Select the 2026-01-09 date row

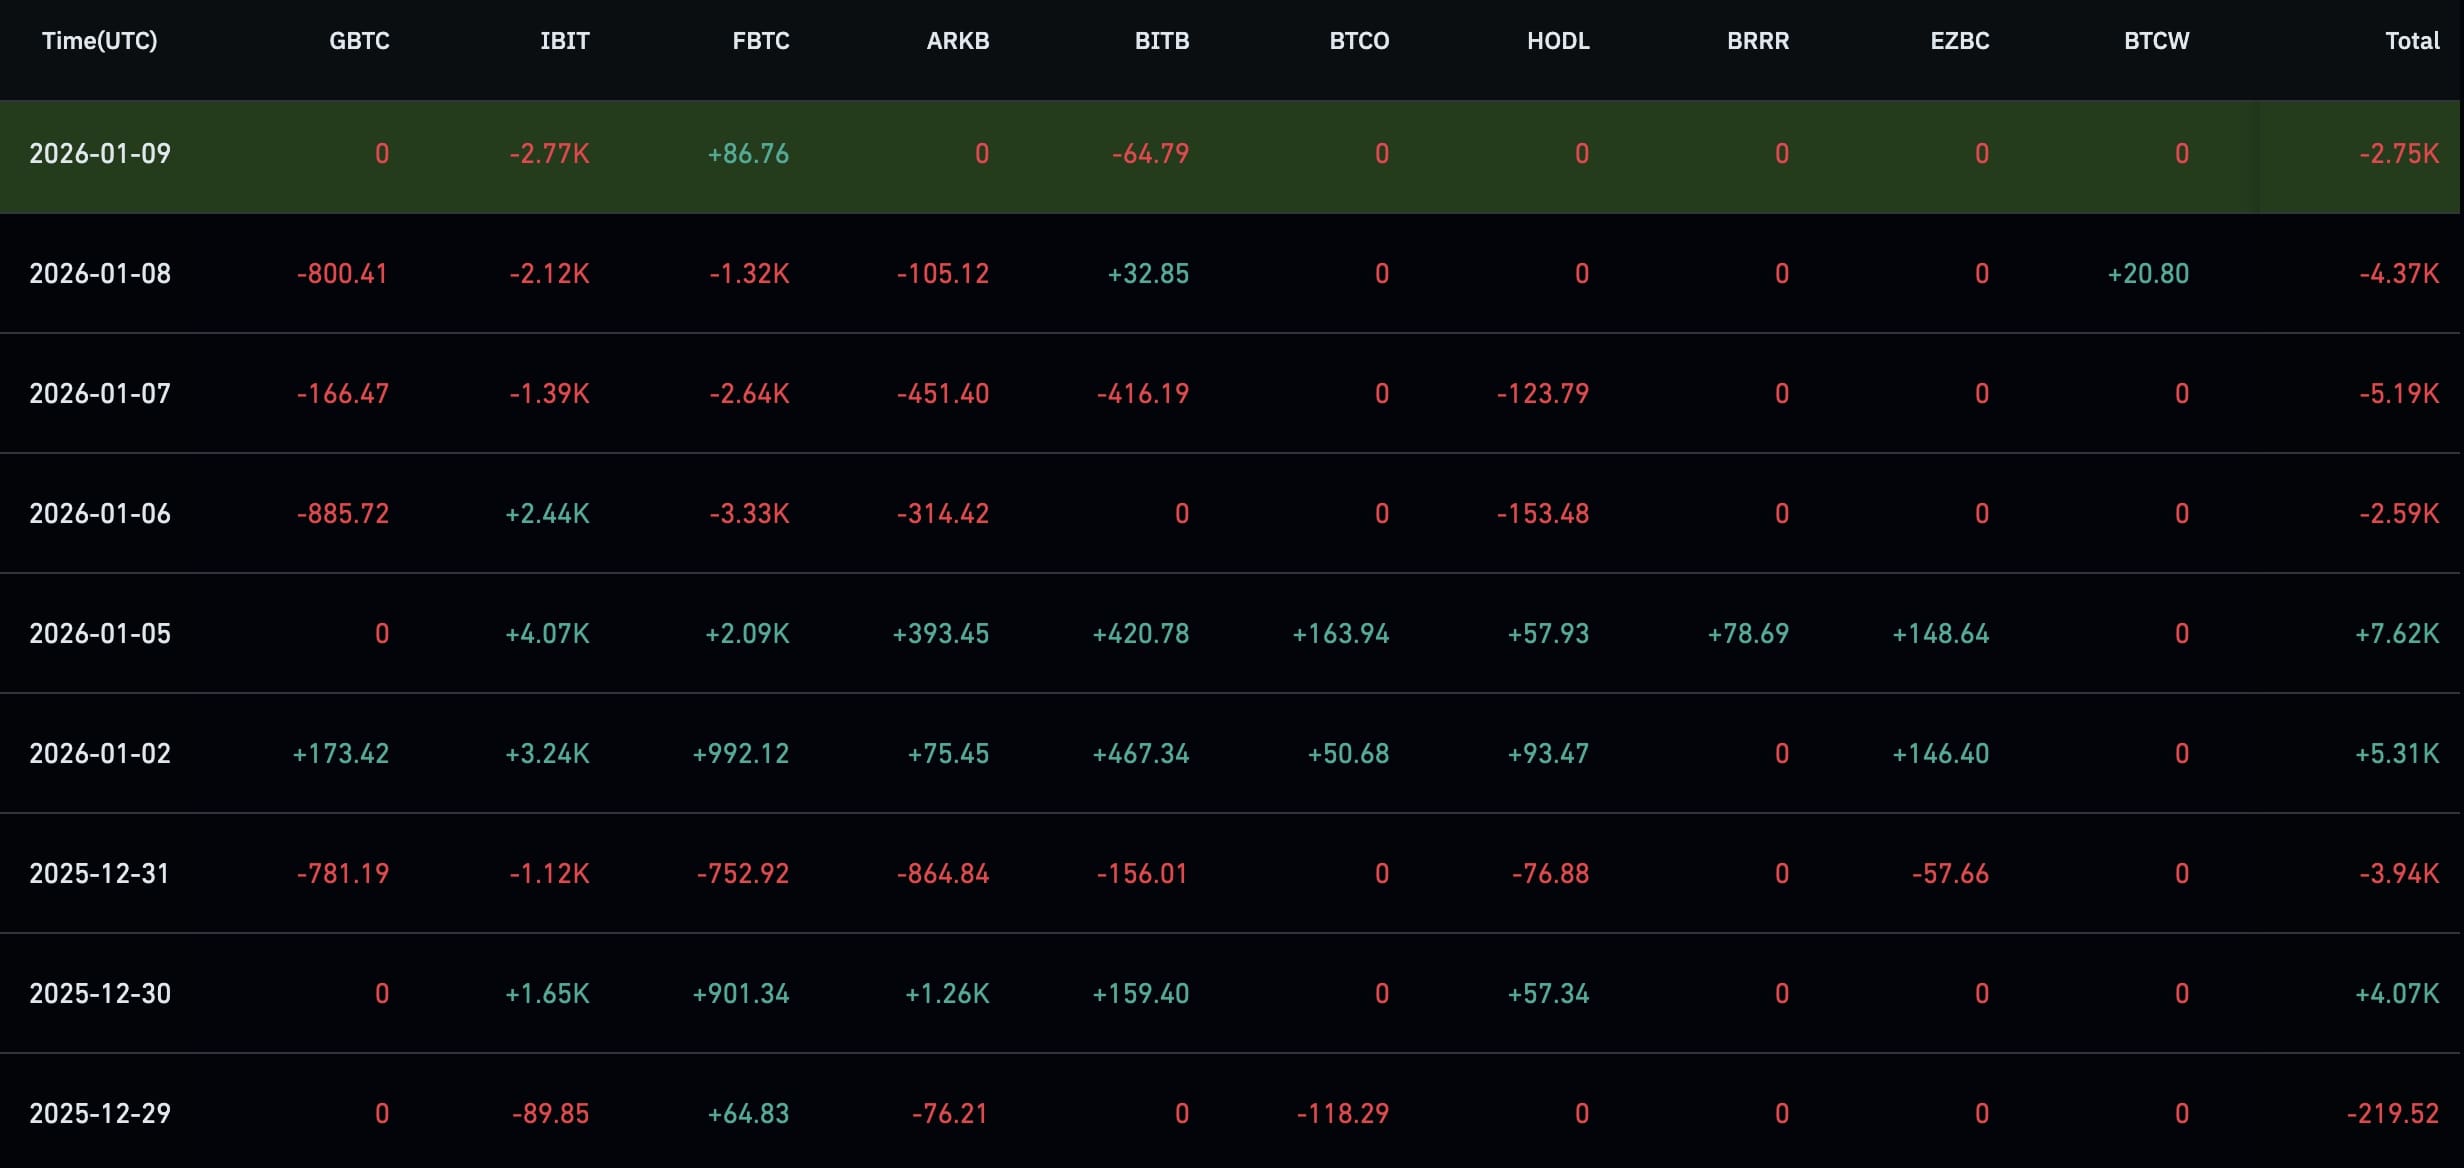[1230, 155]
